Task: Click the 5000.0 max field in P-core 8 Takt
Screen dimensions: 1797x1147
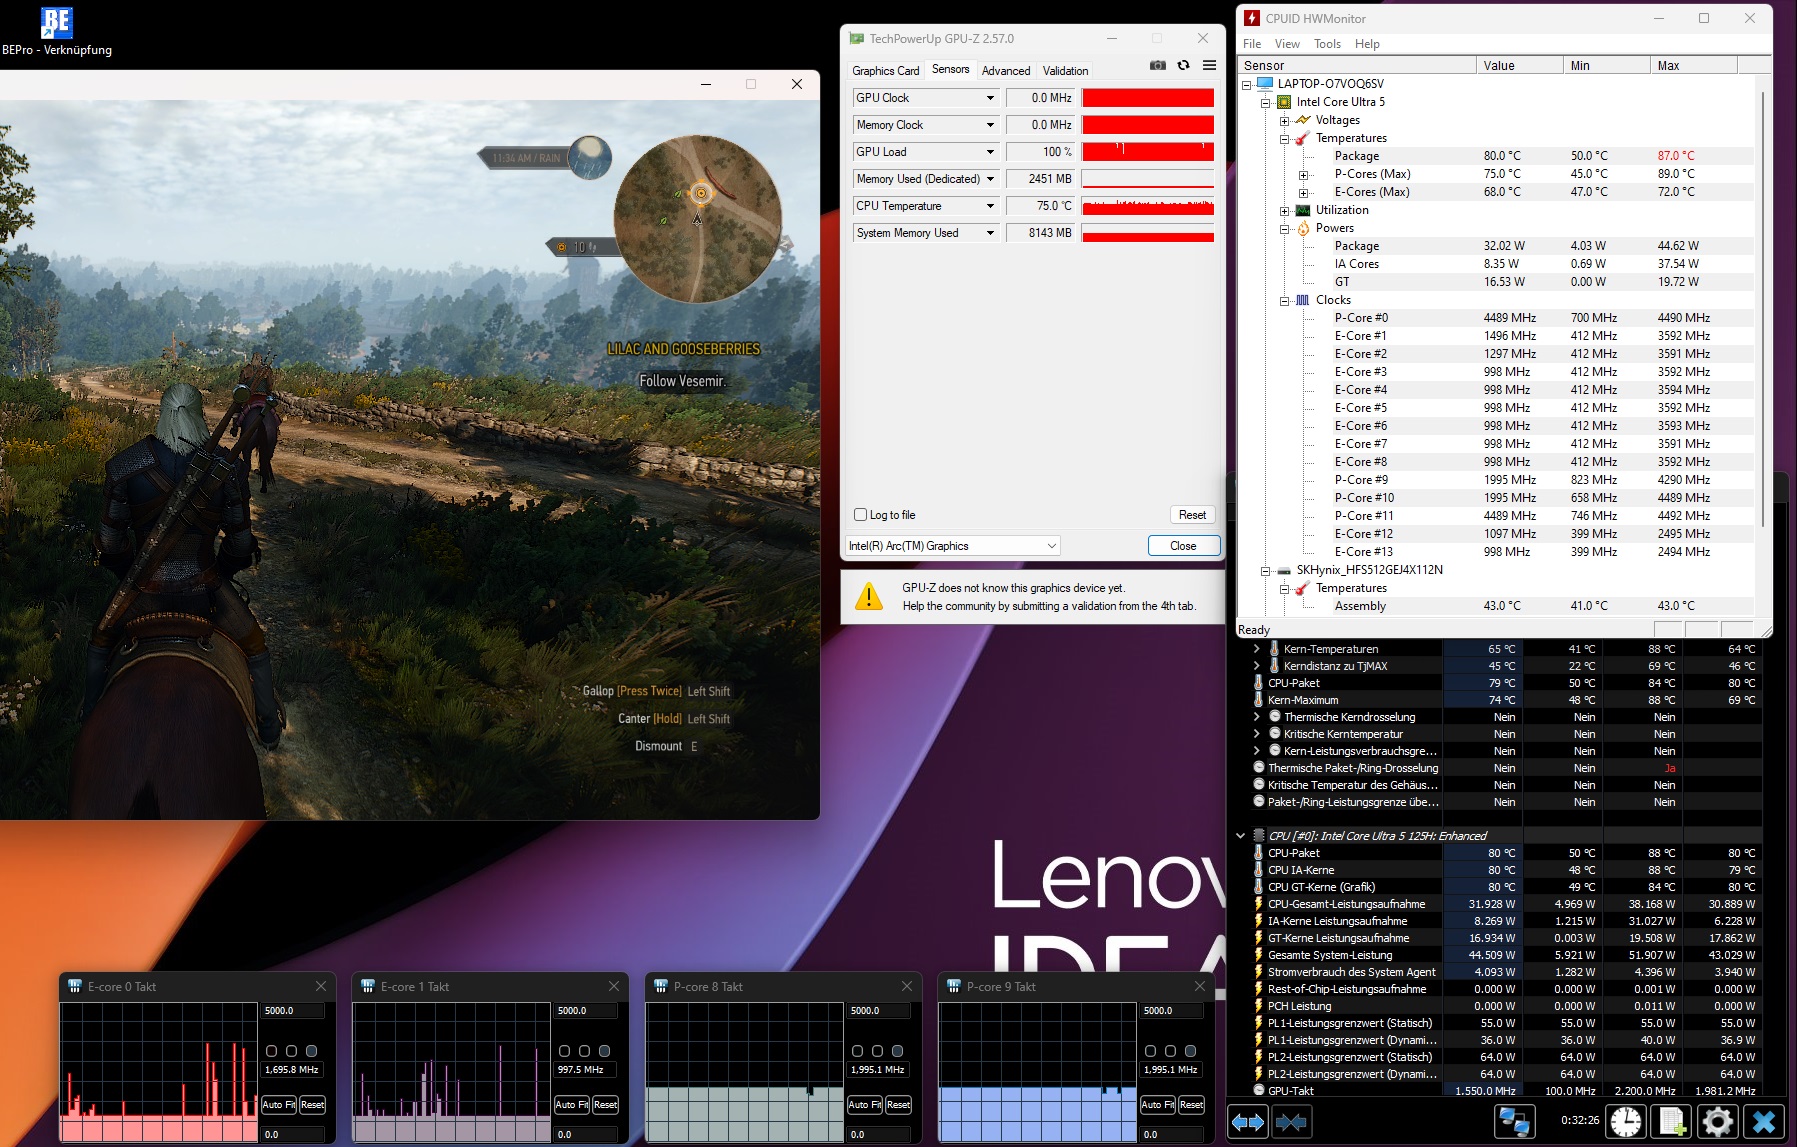Action: click(x=876, y=1011)
